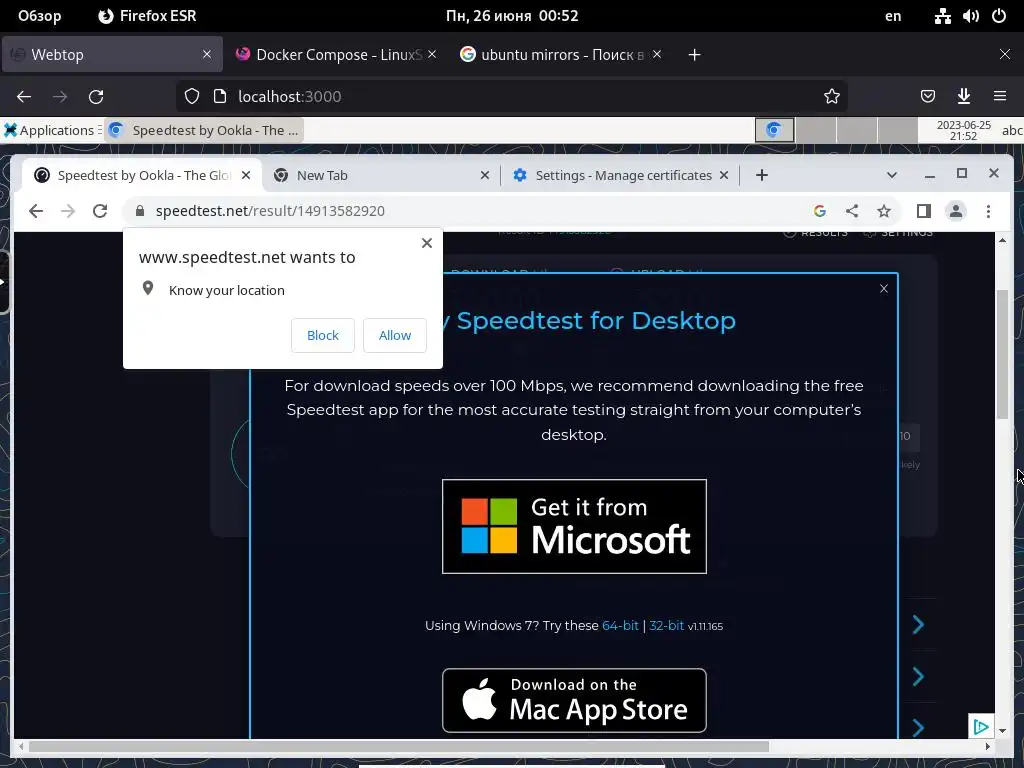The height and width of the screenshot is (768, 1024).
Task: Click Download on the Mac App Store badge
Action: click(574, 700)
